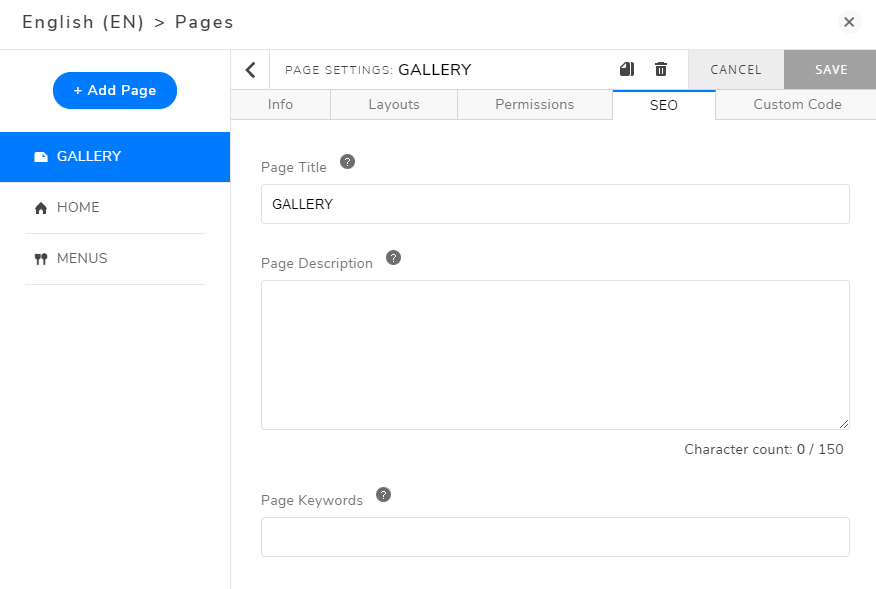Select the Permissions tab
This screenshot has width=876, height=589.
point(534,104)
